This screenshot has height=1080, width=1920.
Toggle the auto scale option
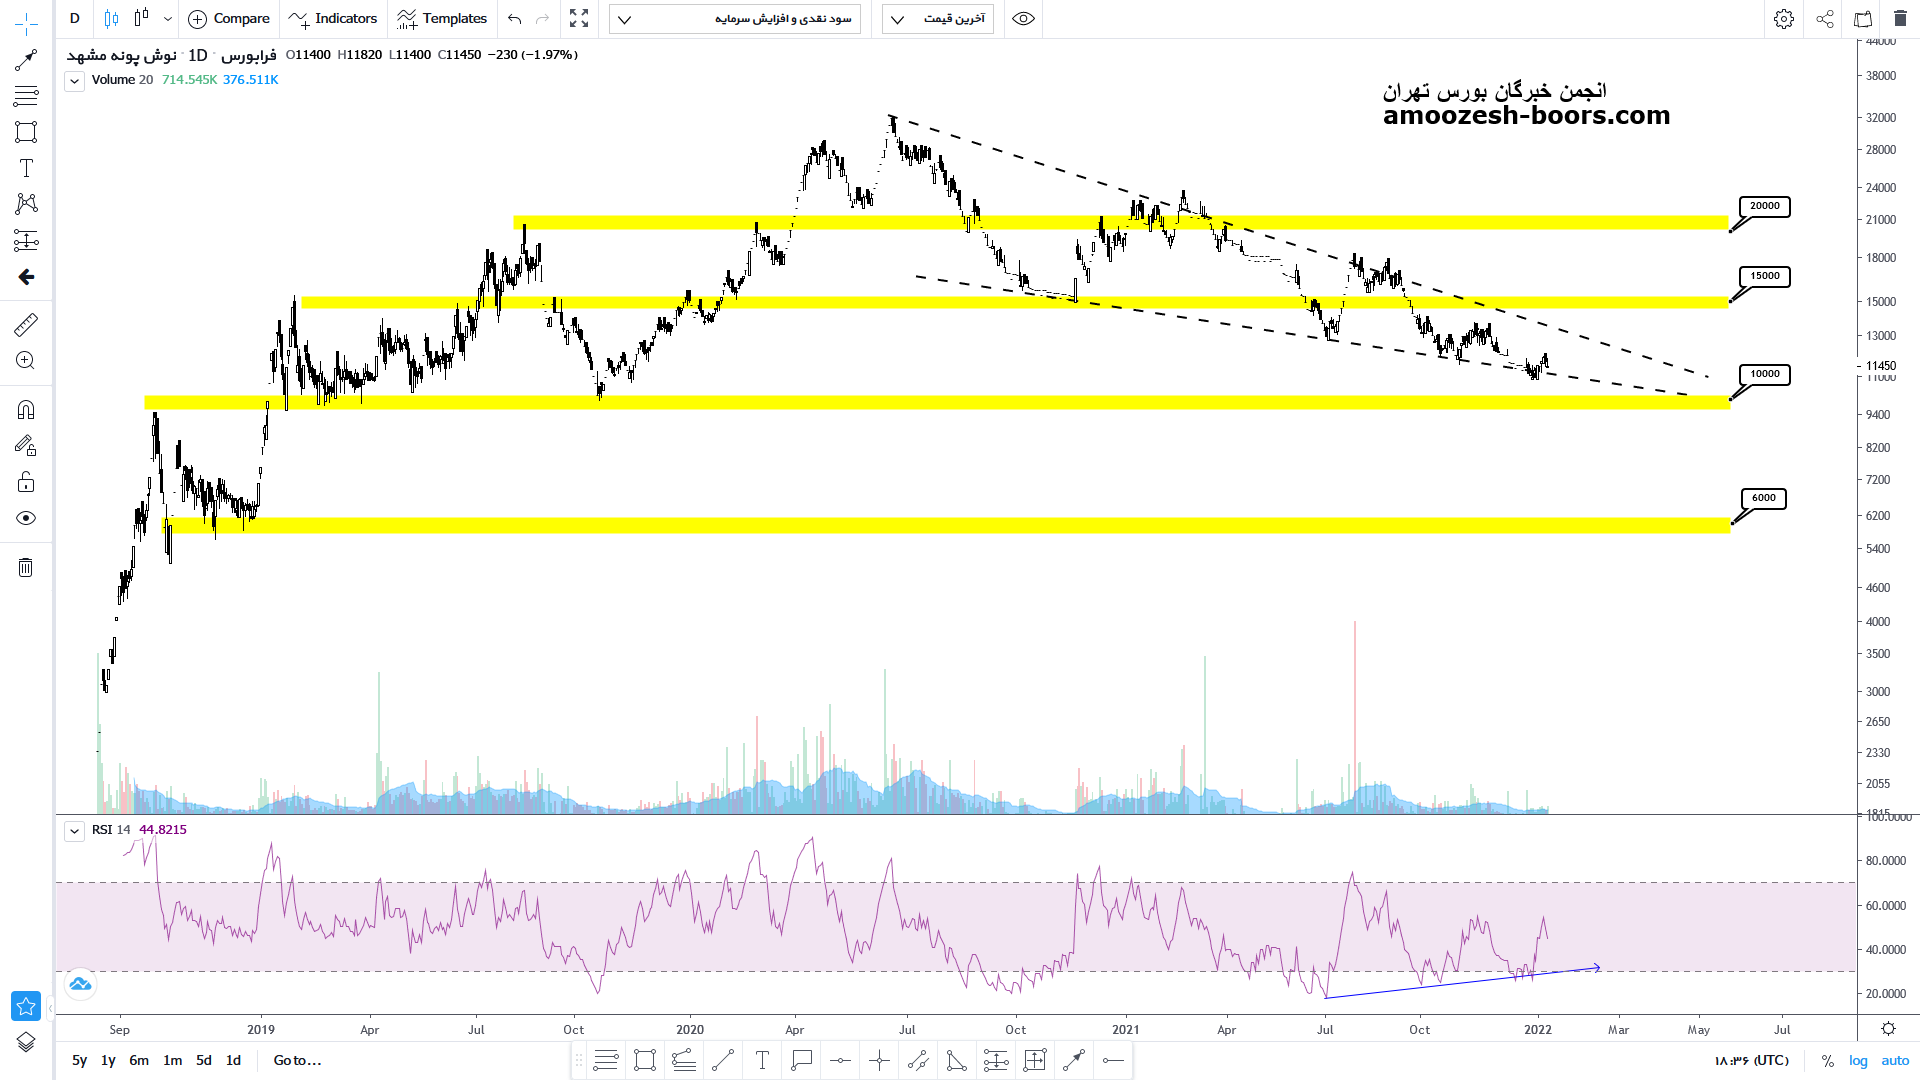click(x=1895, y=1061)
